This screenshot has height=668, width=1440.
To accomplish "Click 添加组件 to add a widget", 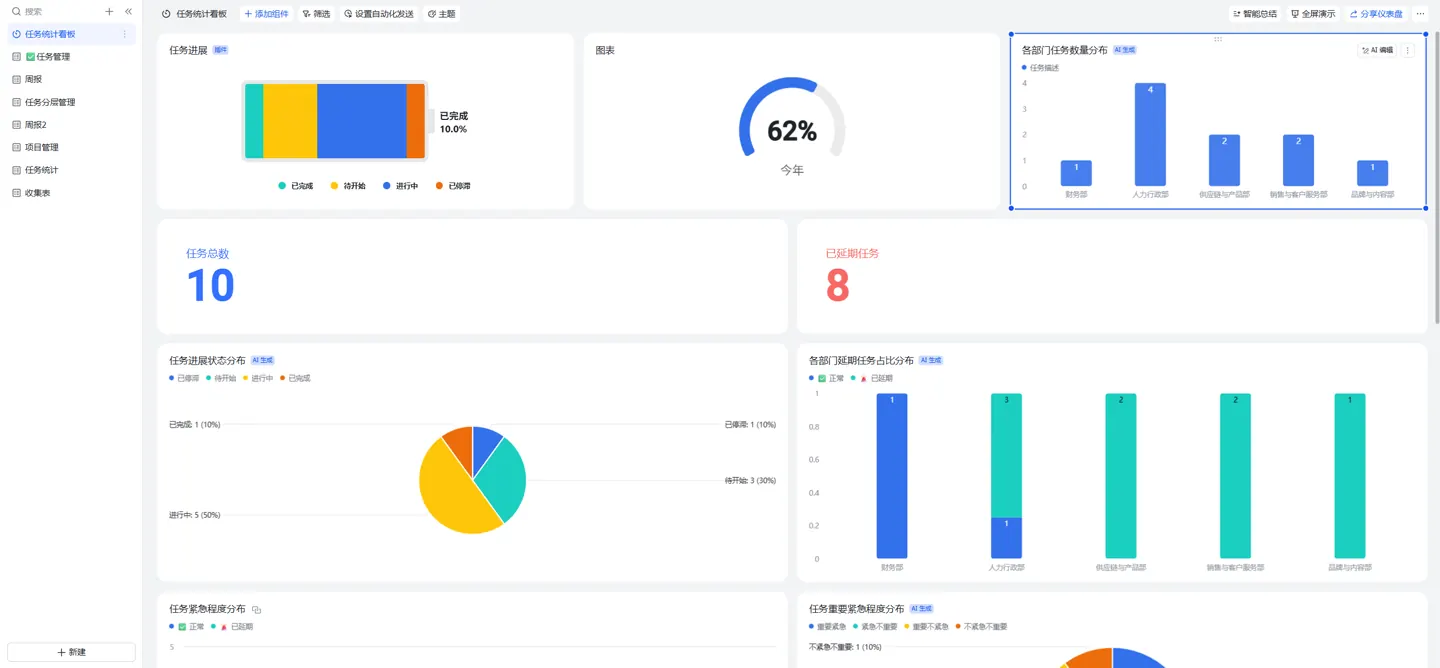I will pyautogui.click(x=266, y=14).
